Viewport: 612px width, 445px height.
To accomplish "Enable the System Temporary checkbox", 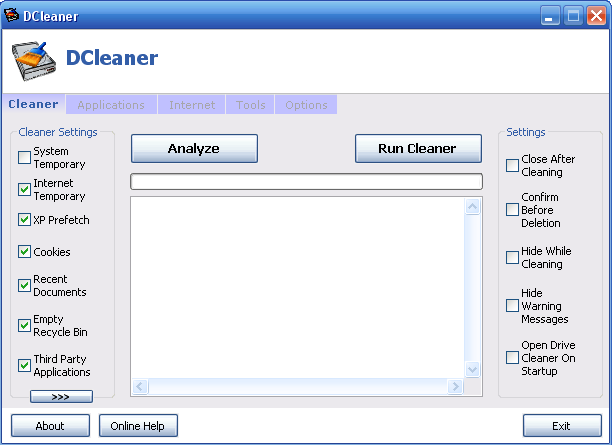I will click(x=25, y=157).
